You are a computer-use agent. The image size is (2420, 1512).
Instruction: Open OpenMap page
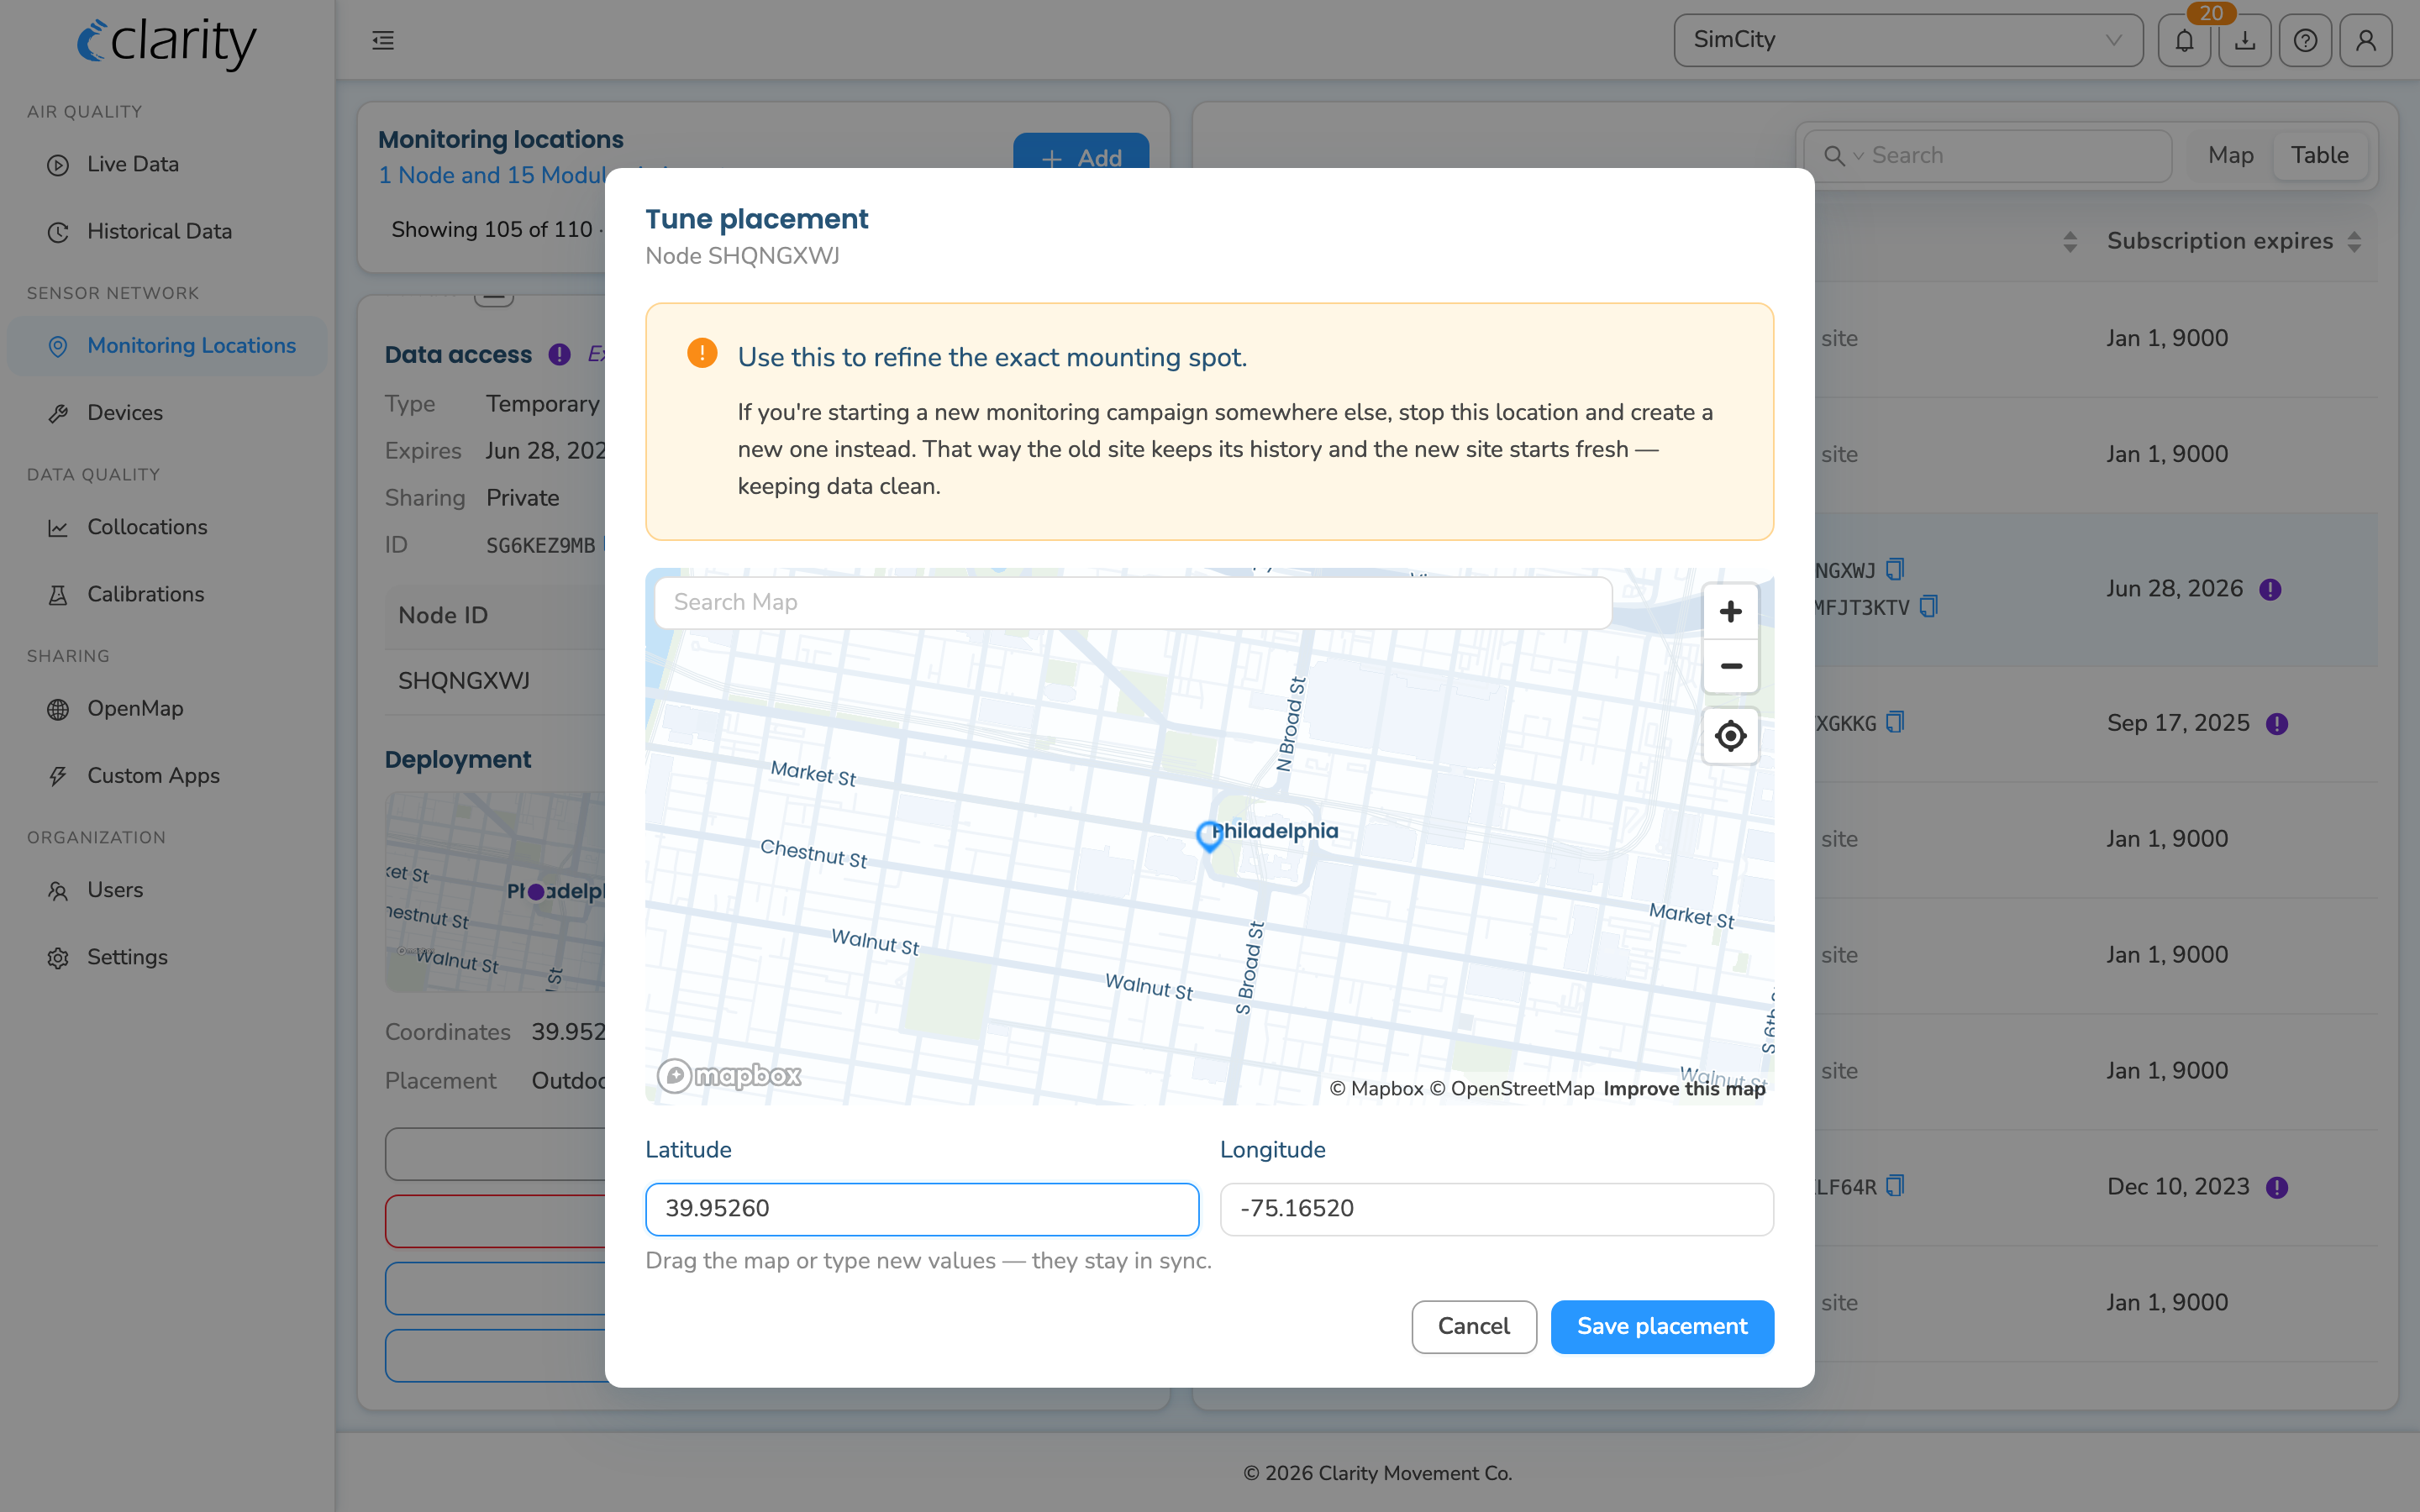(135, 708)
